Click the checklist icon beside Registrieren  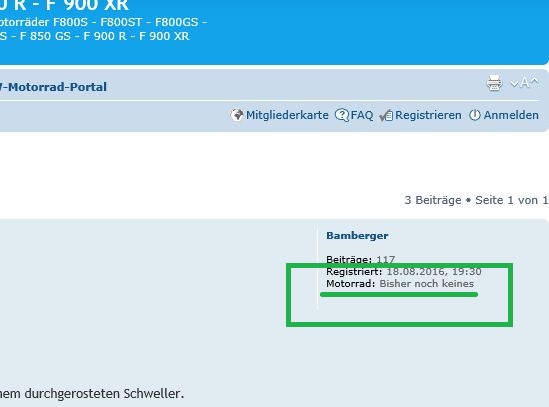386,115
